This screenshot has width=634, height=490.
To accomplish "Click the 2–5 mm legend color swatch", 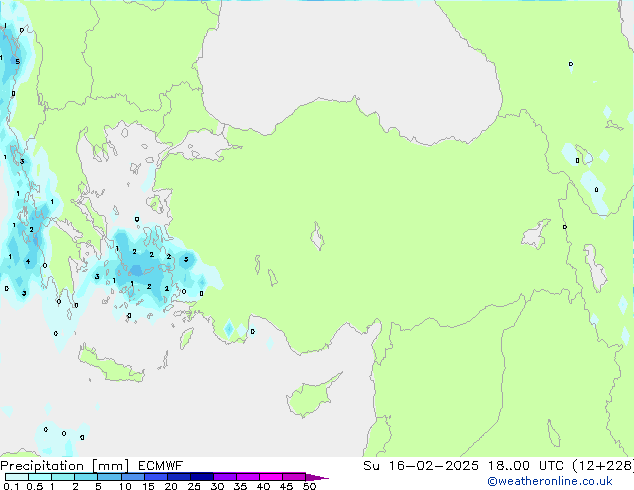I will (x=86, y=477).
